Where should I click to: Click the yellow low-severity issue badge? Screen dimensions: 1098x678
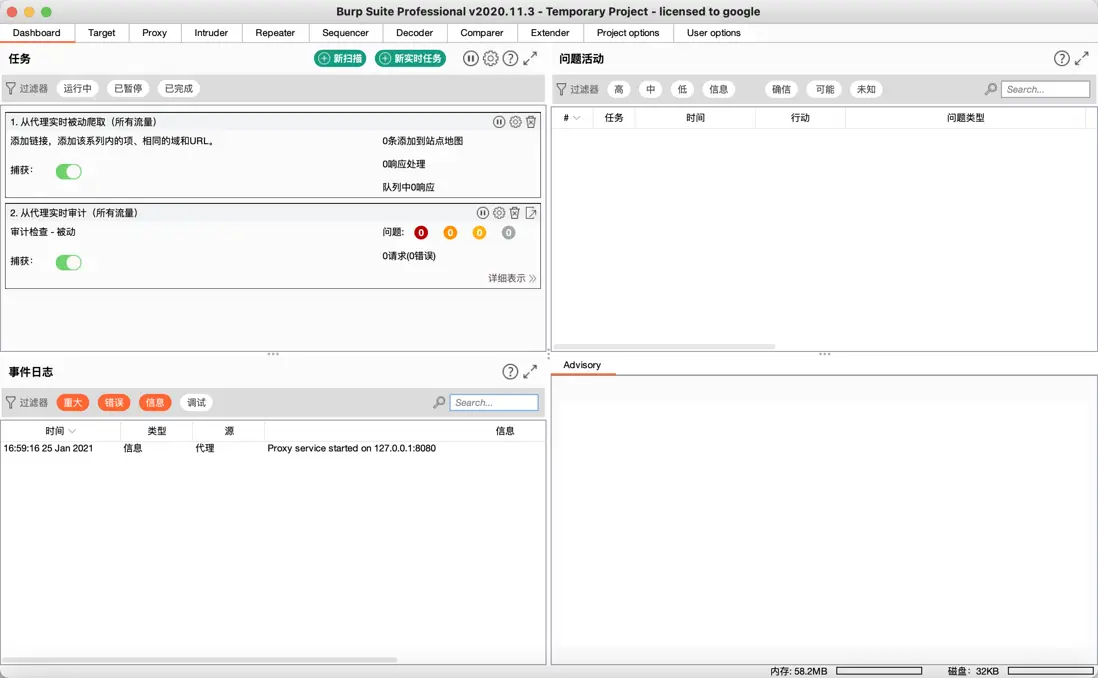[x=479, y=233]
